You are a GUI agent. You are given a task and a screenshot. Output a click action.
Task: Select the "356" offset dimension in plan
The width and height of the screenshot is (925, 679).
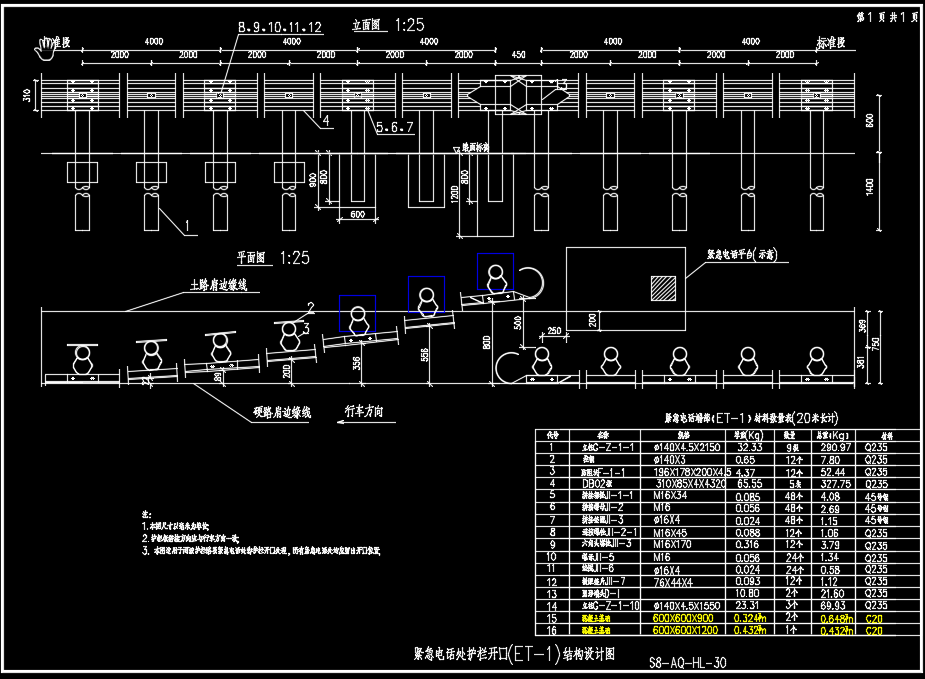tap(356, 363)
